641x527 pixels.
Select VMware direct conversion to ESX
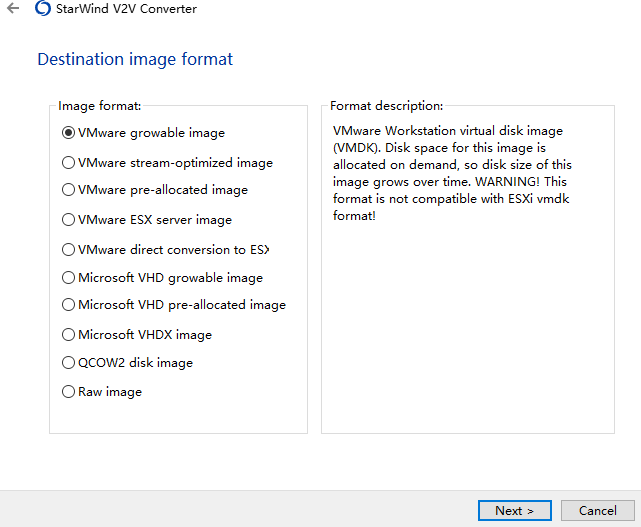(166, 249)
